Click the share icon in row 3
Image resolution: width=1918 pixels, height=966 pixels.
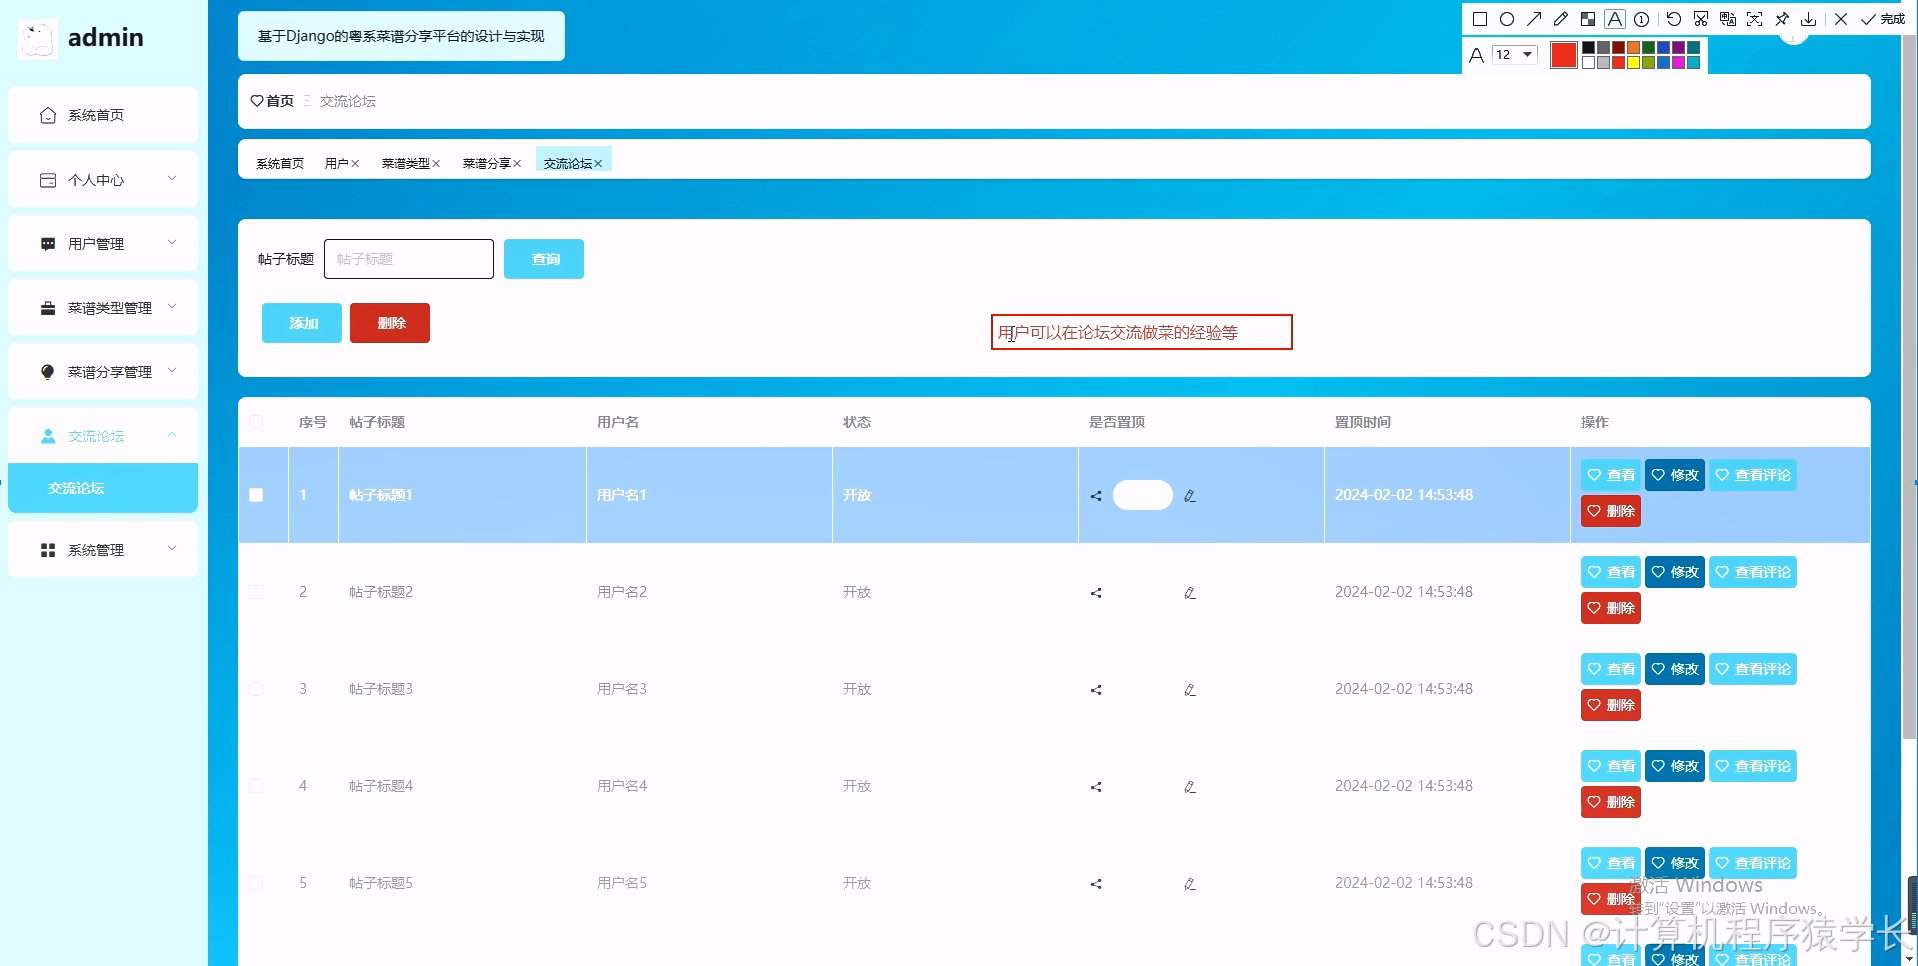[x=1096, y=690]
